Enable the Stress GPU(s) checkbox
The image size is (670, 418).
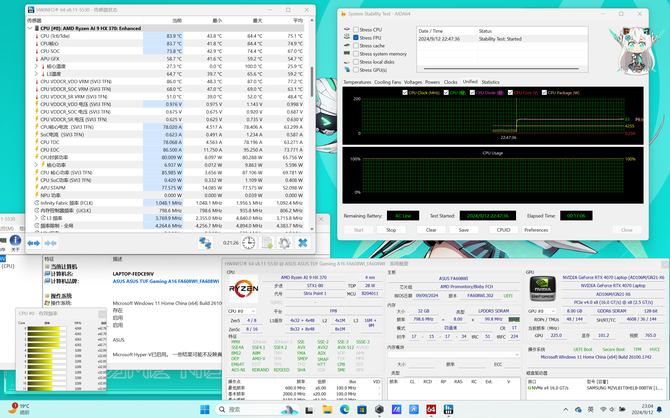(356, 70)
